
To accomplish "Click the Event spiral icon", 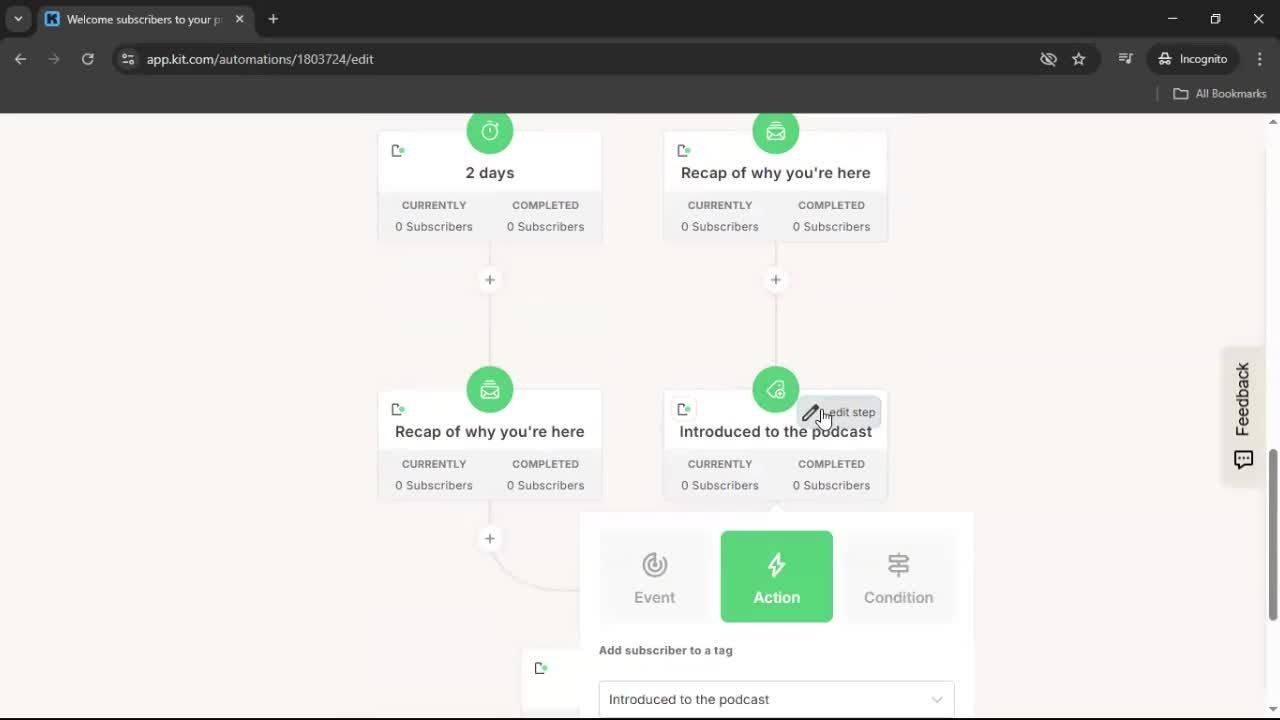I will 654,563.
